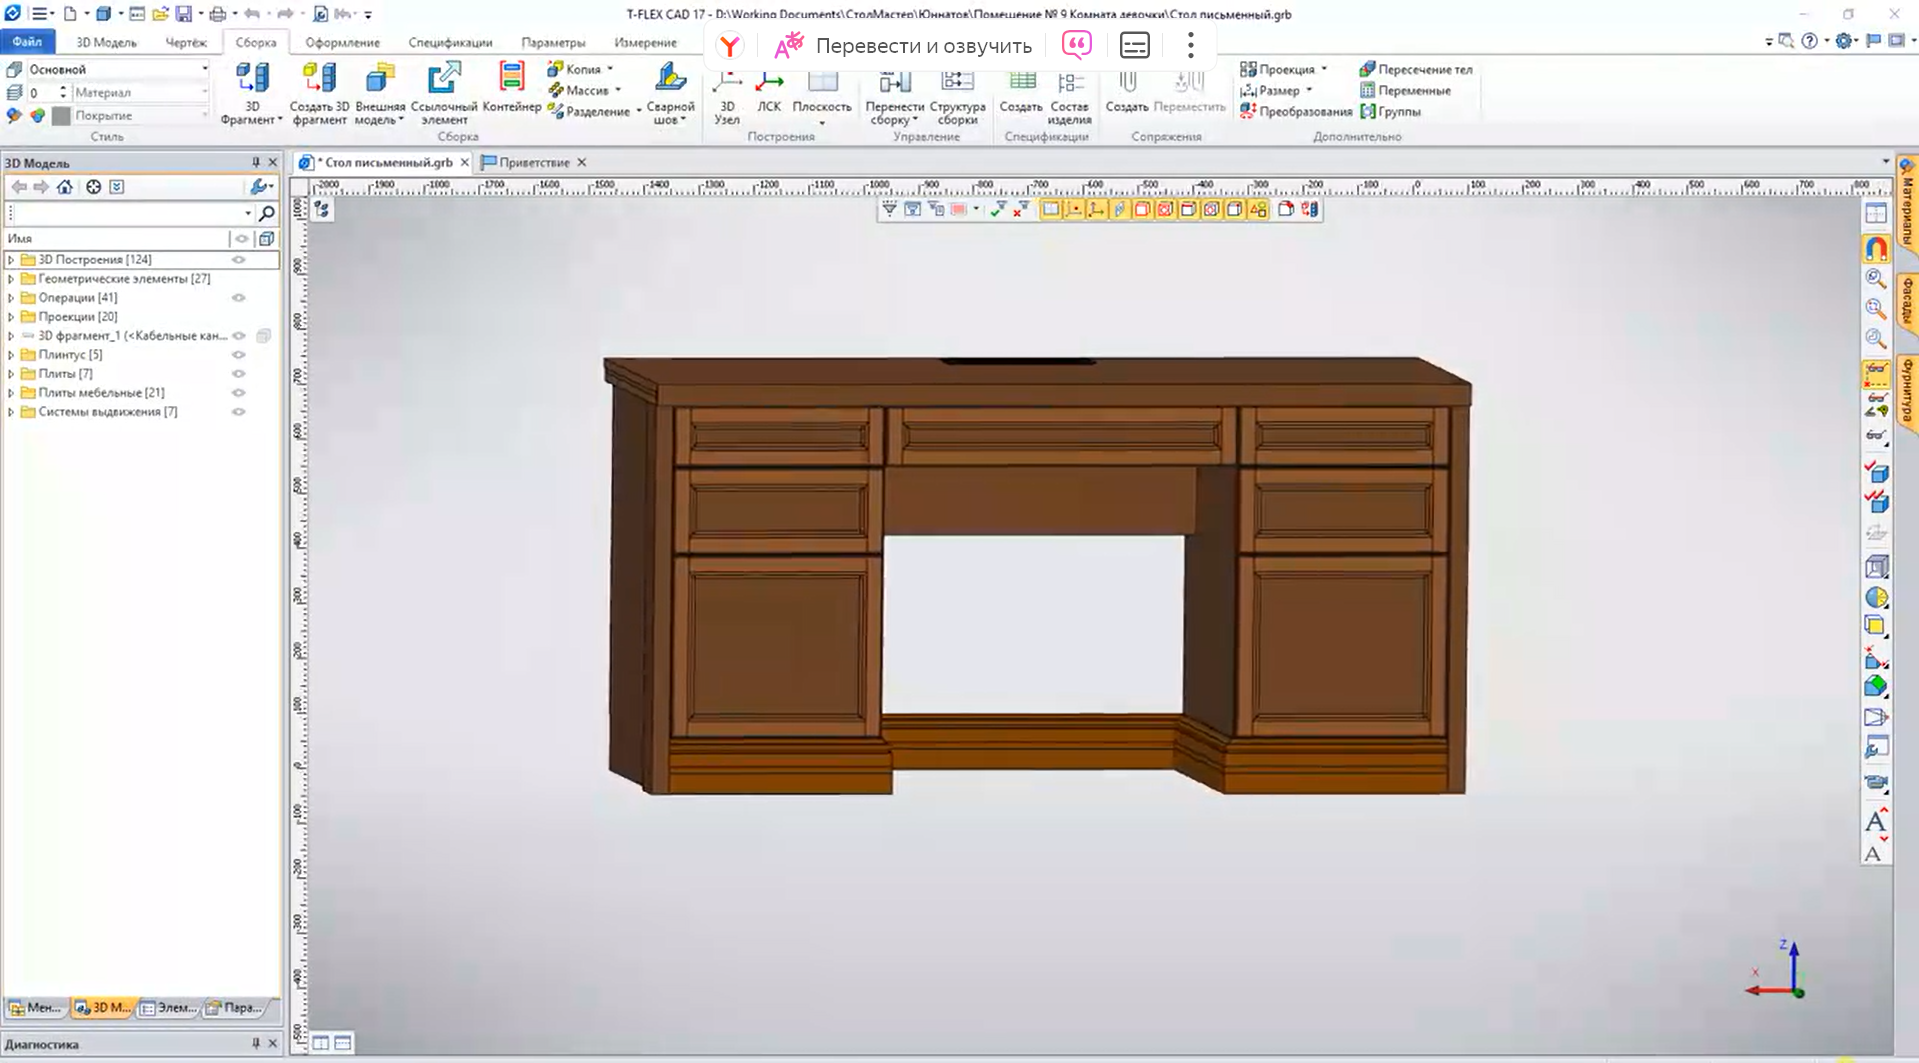
Task: Hide the Плинтус [5] folder
Action: pos(239,355)
